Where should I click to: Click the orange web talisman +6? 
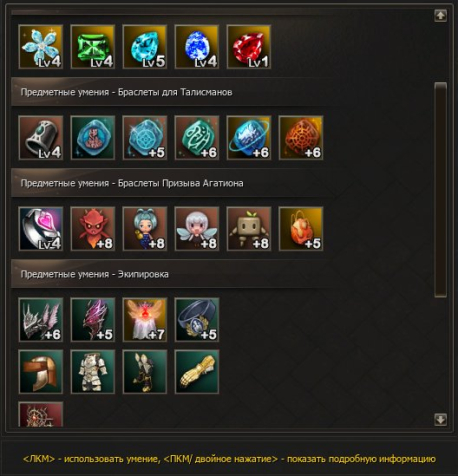[301, 138]
